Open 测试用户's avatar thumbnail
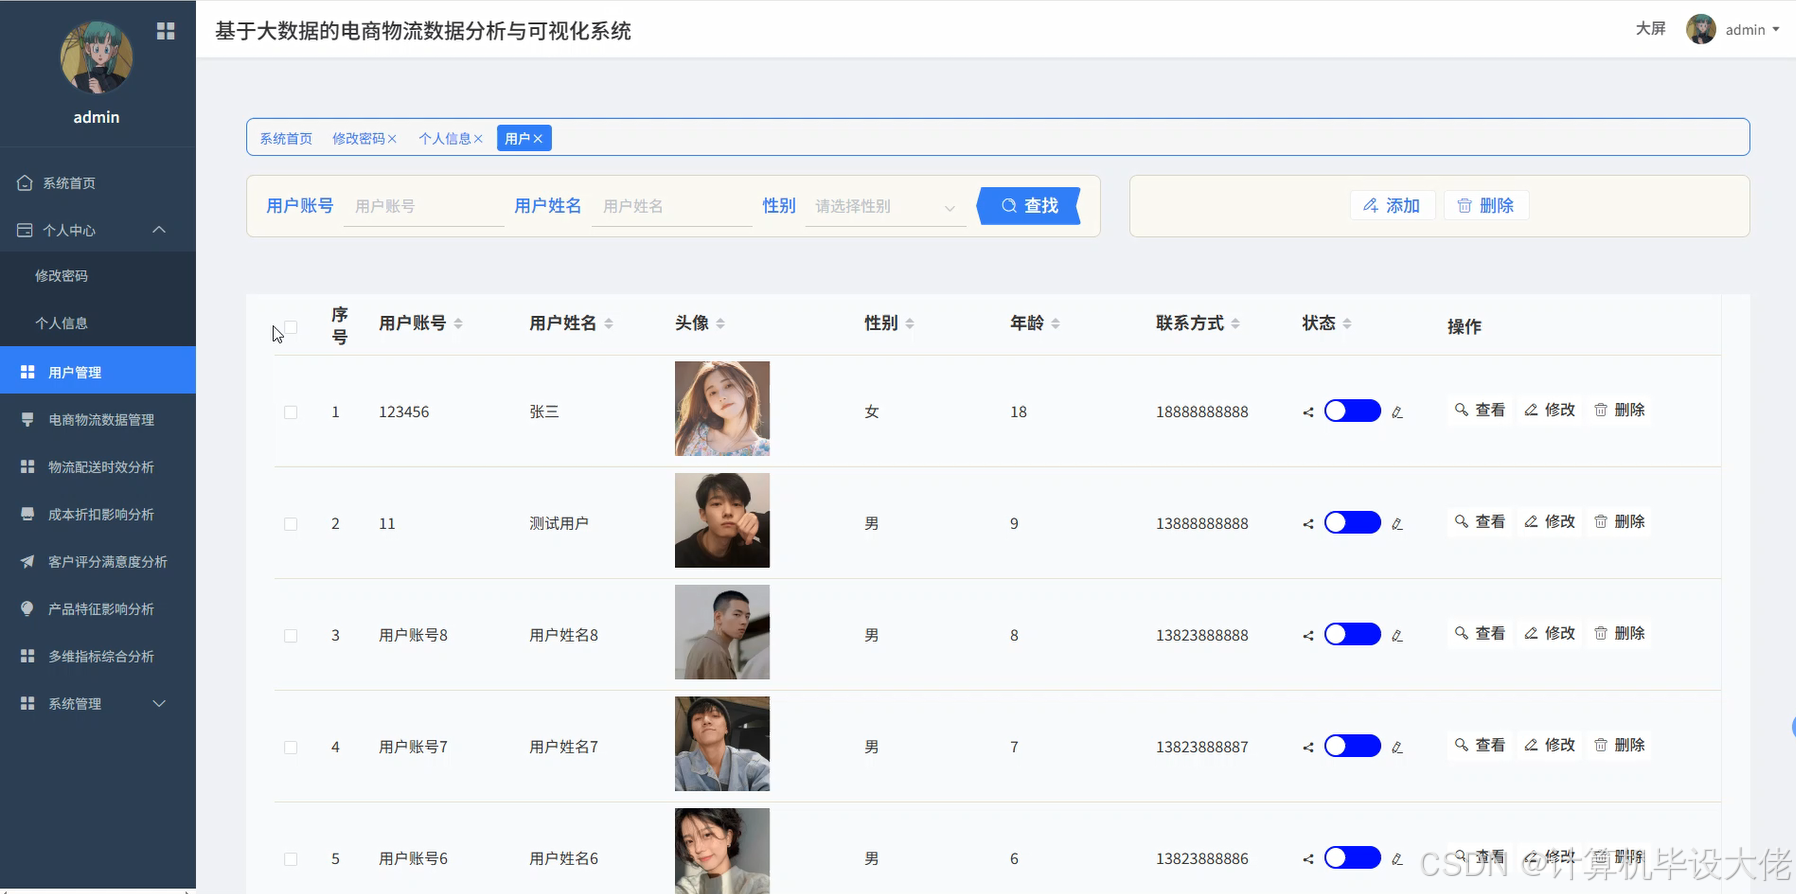This screenshot has height=894, width=1796. click(722, 521)
